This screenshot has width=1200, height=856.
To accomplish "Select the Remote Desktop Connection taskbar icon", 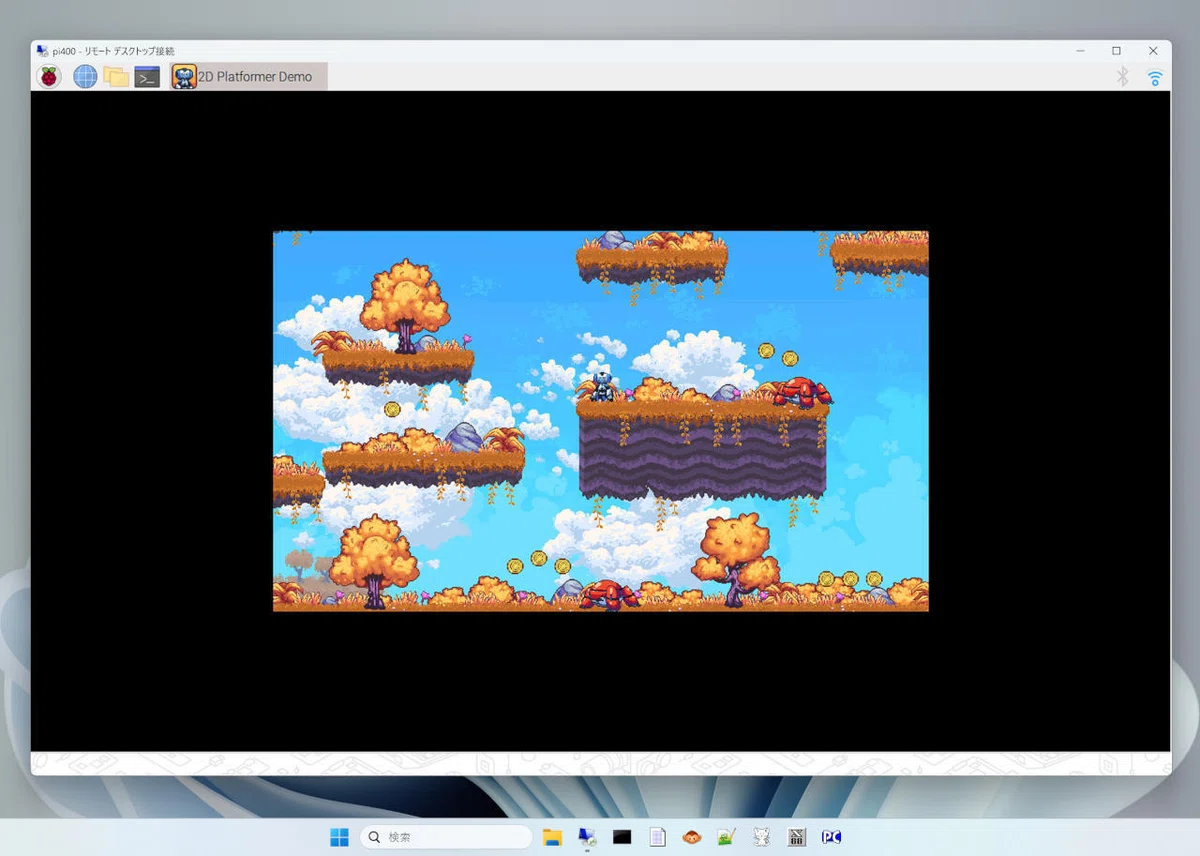I will 587,836.
